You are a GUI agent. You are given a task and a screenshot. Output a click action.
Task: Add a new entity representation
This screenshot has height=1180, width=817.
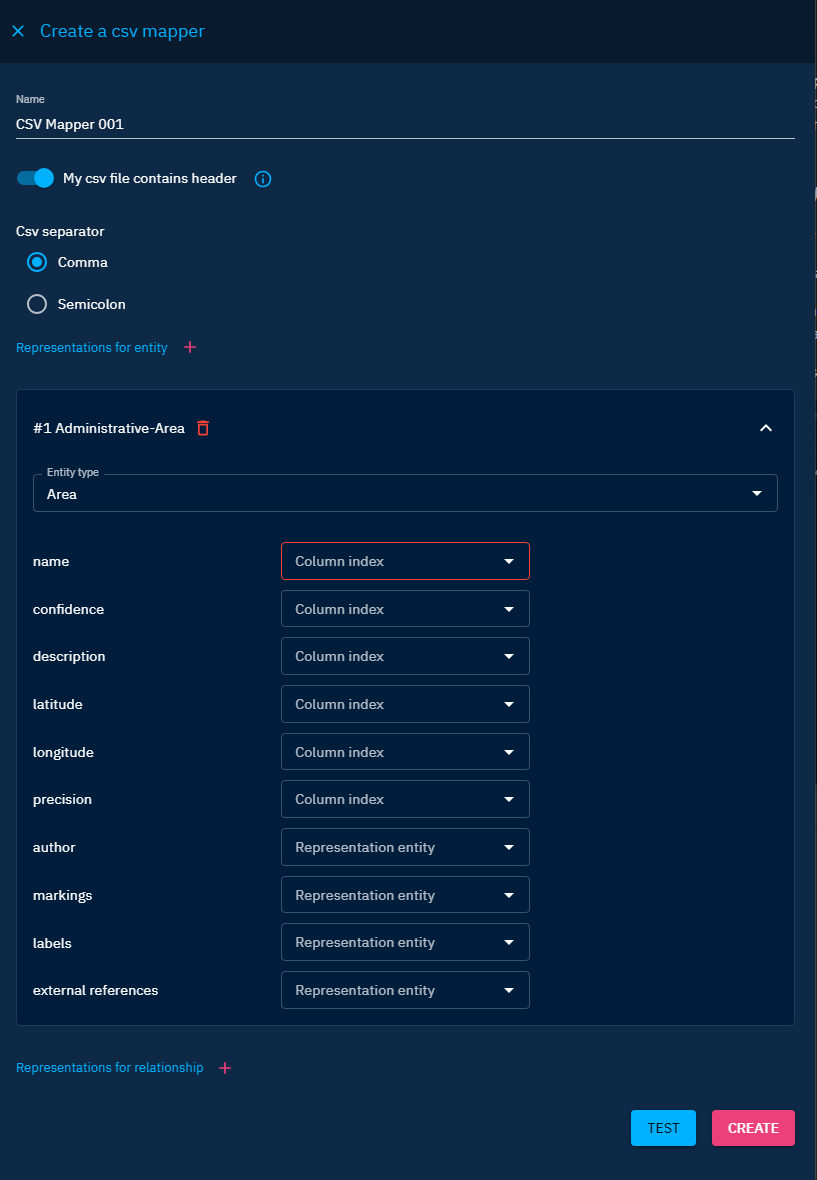(x=190, y=347)
